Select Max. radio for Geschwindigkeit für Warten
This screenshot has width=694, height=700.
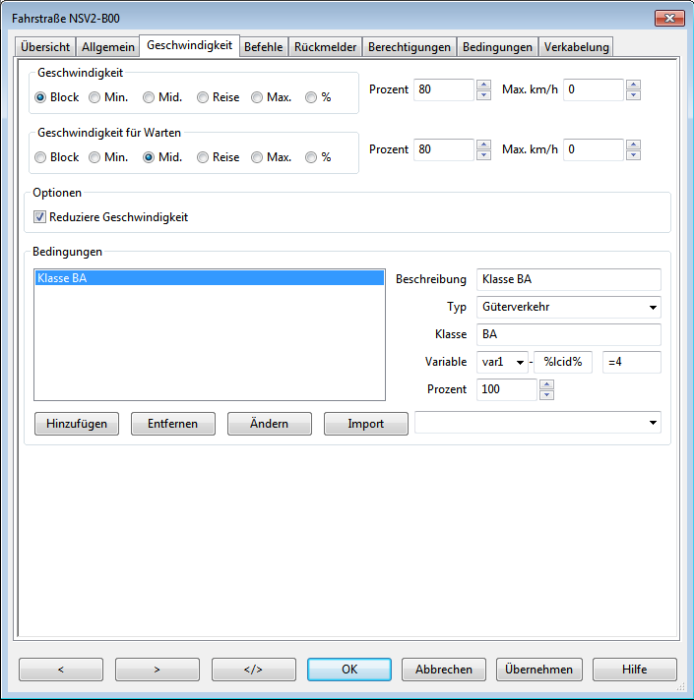pos(257,158)
